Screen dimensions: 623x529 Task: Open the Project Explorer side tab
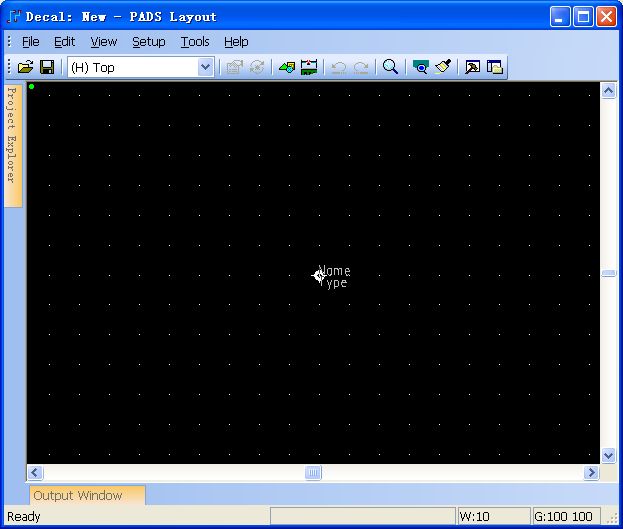(13, 145)
